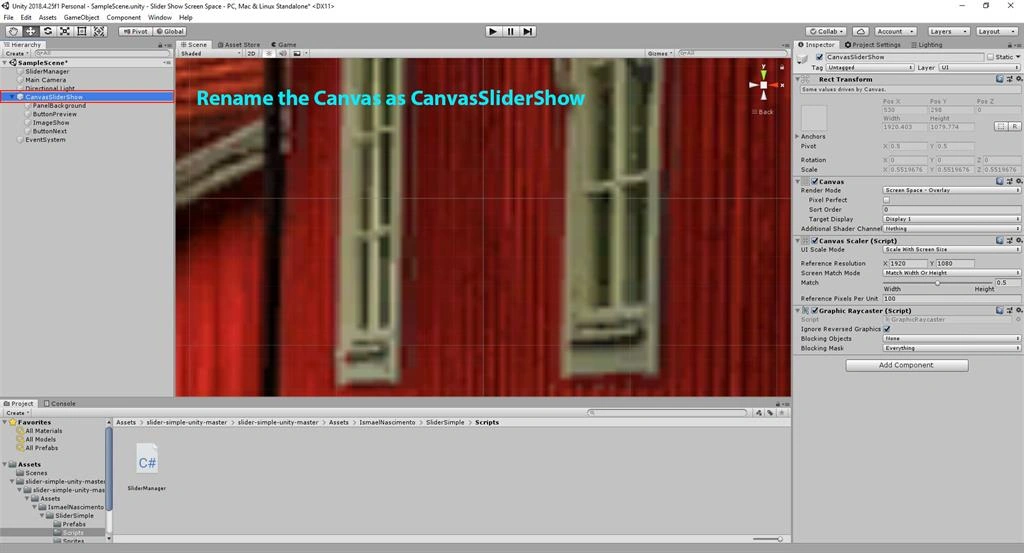1024x553 pixels.
Task: Select the SliderManager C# script asset
Action: click(147, 467)
